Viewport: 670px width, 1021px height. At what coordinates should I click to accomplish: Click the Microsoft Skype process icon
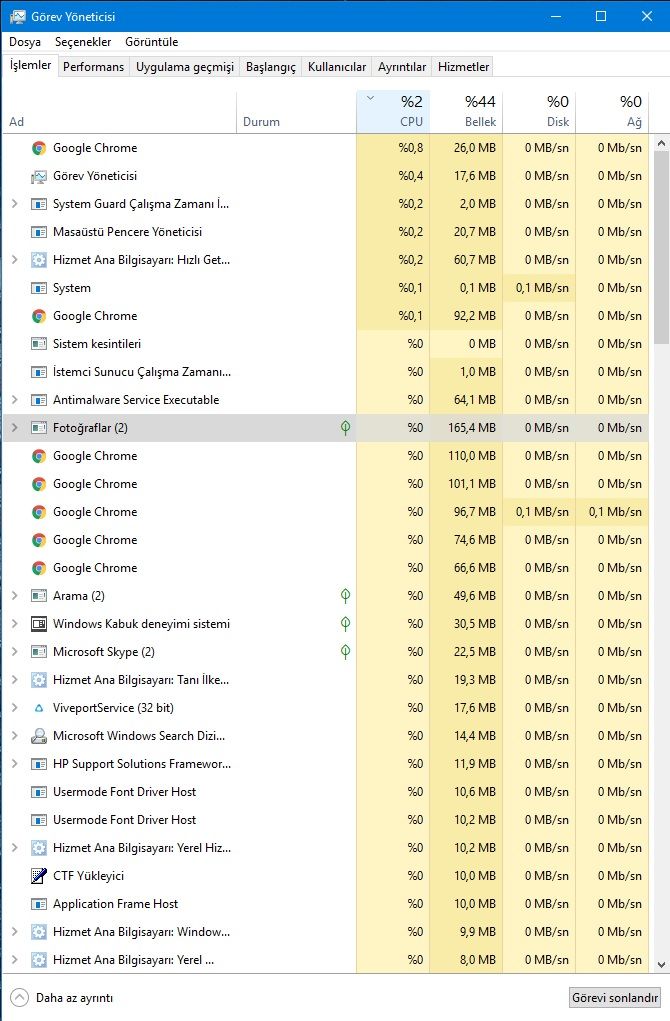click(39, 652)
